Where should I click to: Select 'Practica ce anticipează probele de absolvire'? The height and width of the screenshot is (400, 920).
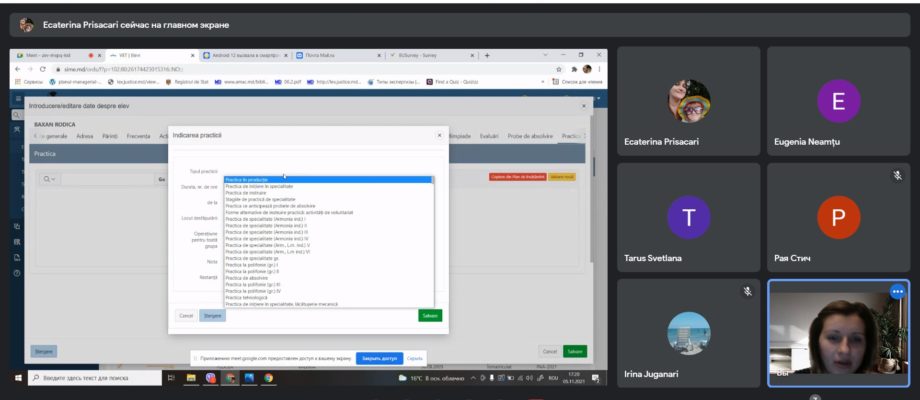[329, 206]
